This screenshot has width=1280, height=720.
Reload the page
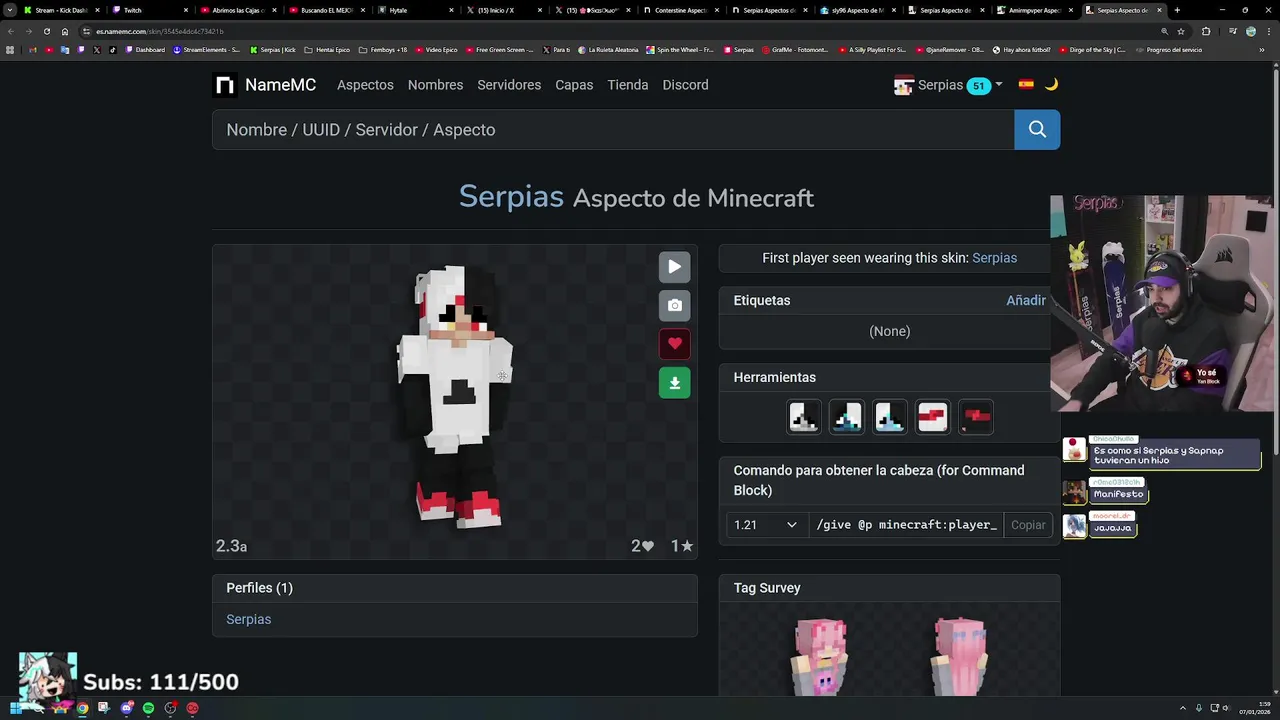46,31
